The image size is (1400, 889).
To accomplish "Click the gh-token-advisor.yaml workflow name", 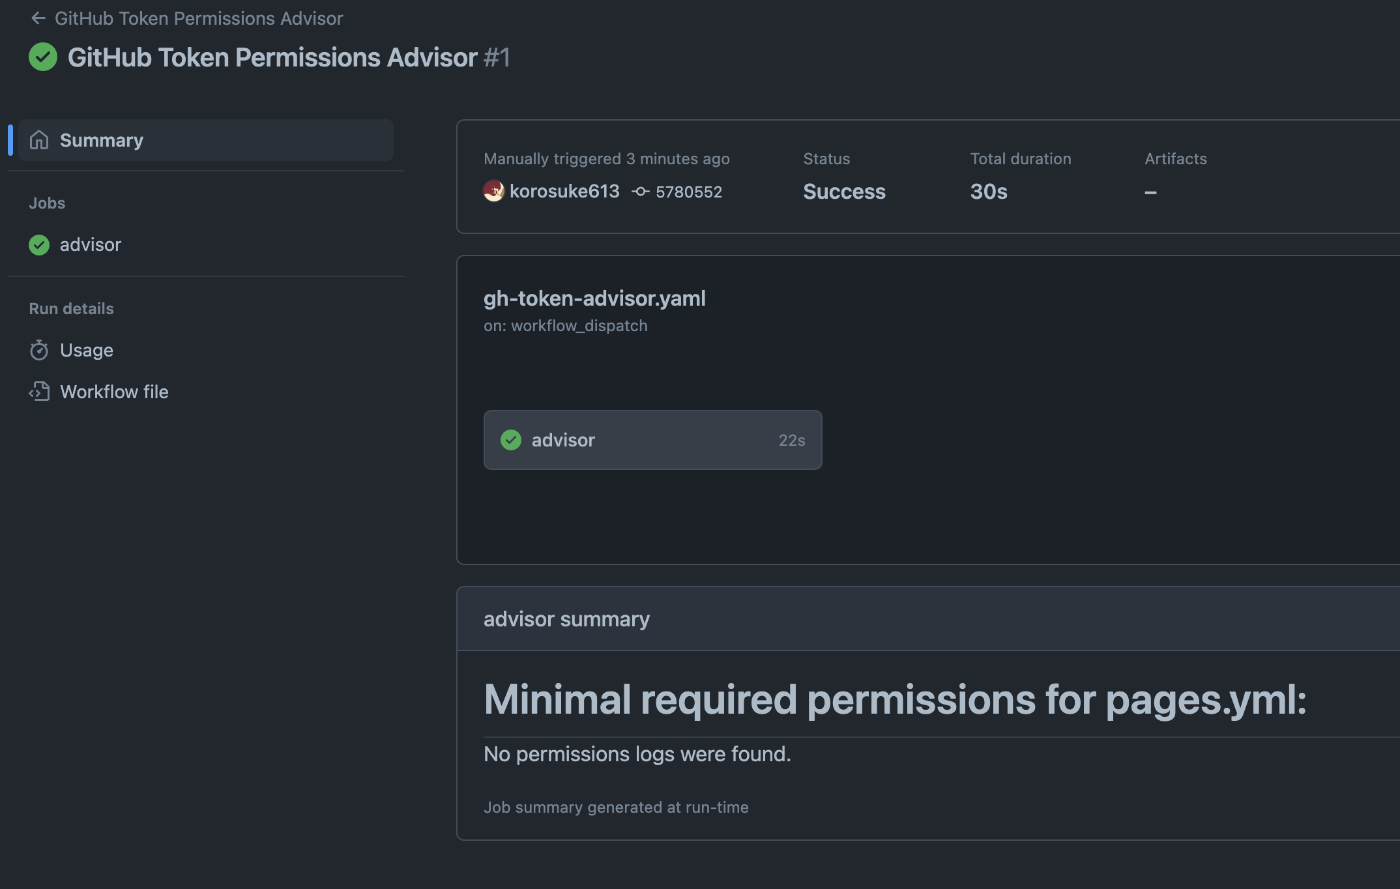I will click(595, 298).
